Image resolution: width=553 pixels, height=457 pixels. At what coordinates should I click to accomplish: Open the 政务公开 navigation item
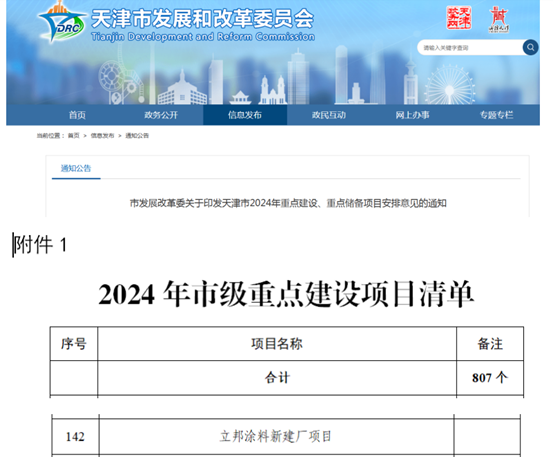[x=161, y=115]
